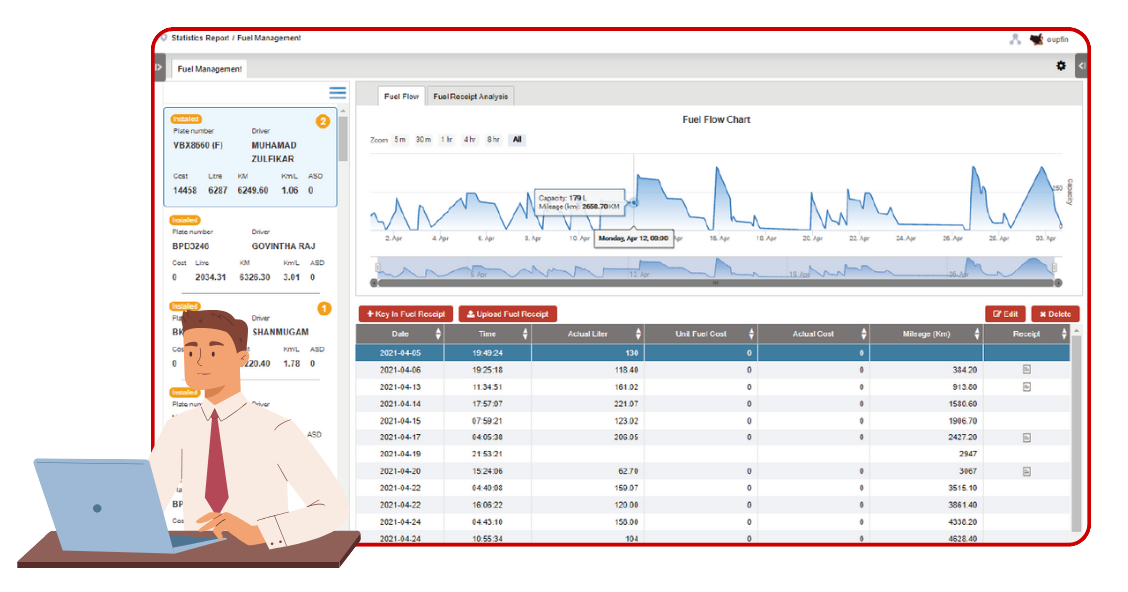Viewport: 1128px width, 592px height.
Task: Click the chart navigator horizontal scrollbar
Action: point(716,283)
